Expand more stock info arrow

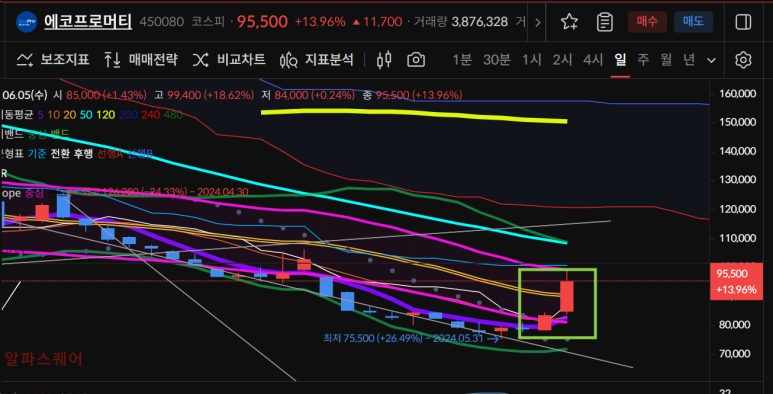pyautogui.click(x=537, y=22)
